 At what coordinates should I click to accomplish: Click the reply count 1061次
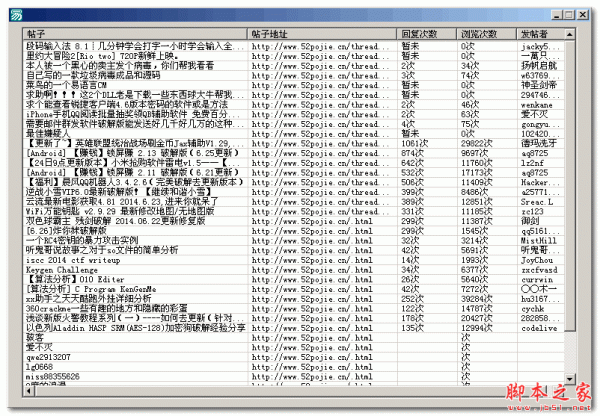pyautogui.click(x=414, y=144)
